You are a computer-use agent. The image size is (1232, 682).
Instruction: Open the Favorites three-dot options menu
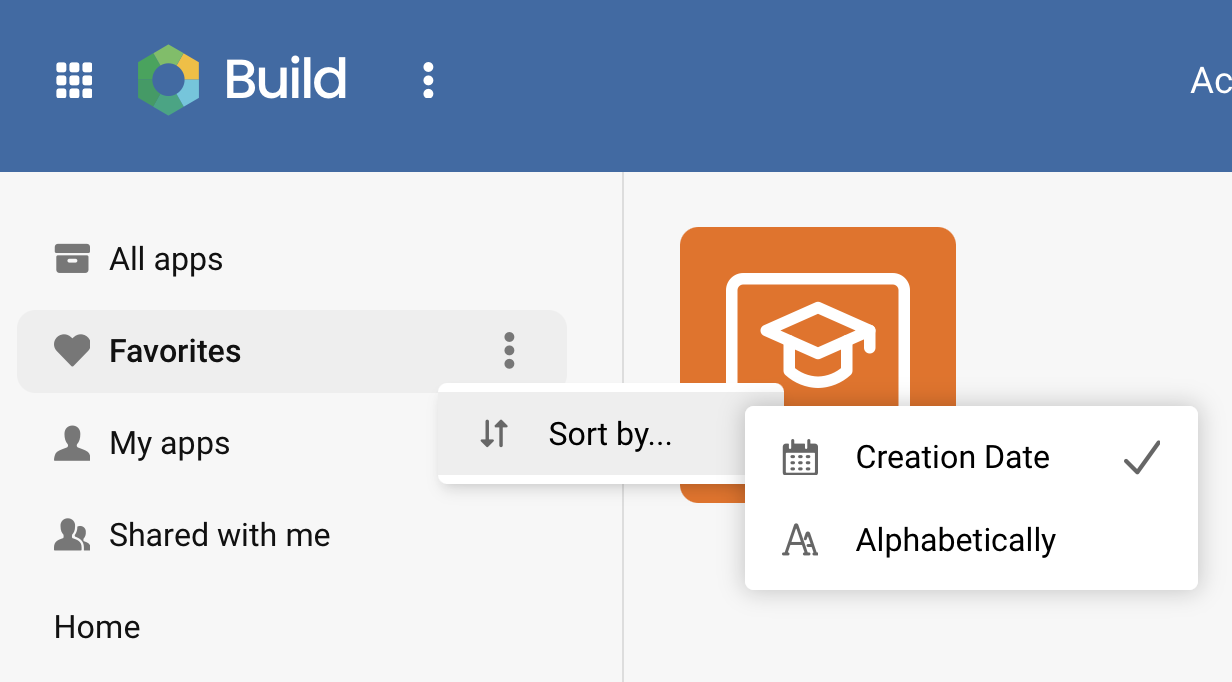[x=509, y=351]
